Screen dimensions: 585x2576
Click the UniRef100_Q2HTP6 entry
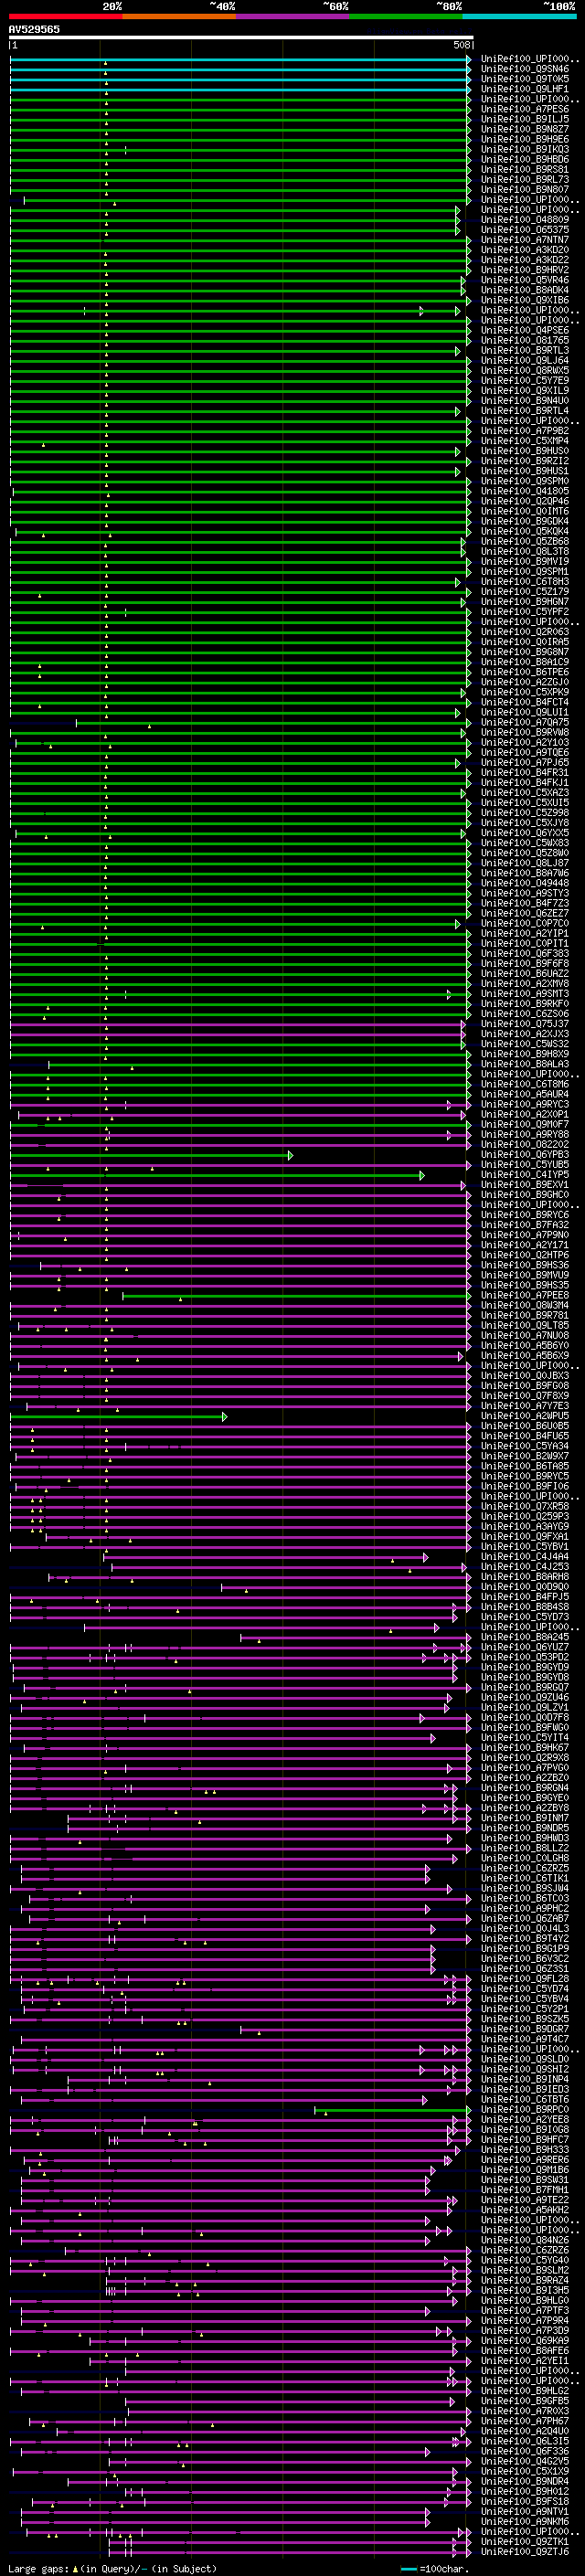click(525, 1256)
